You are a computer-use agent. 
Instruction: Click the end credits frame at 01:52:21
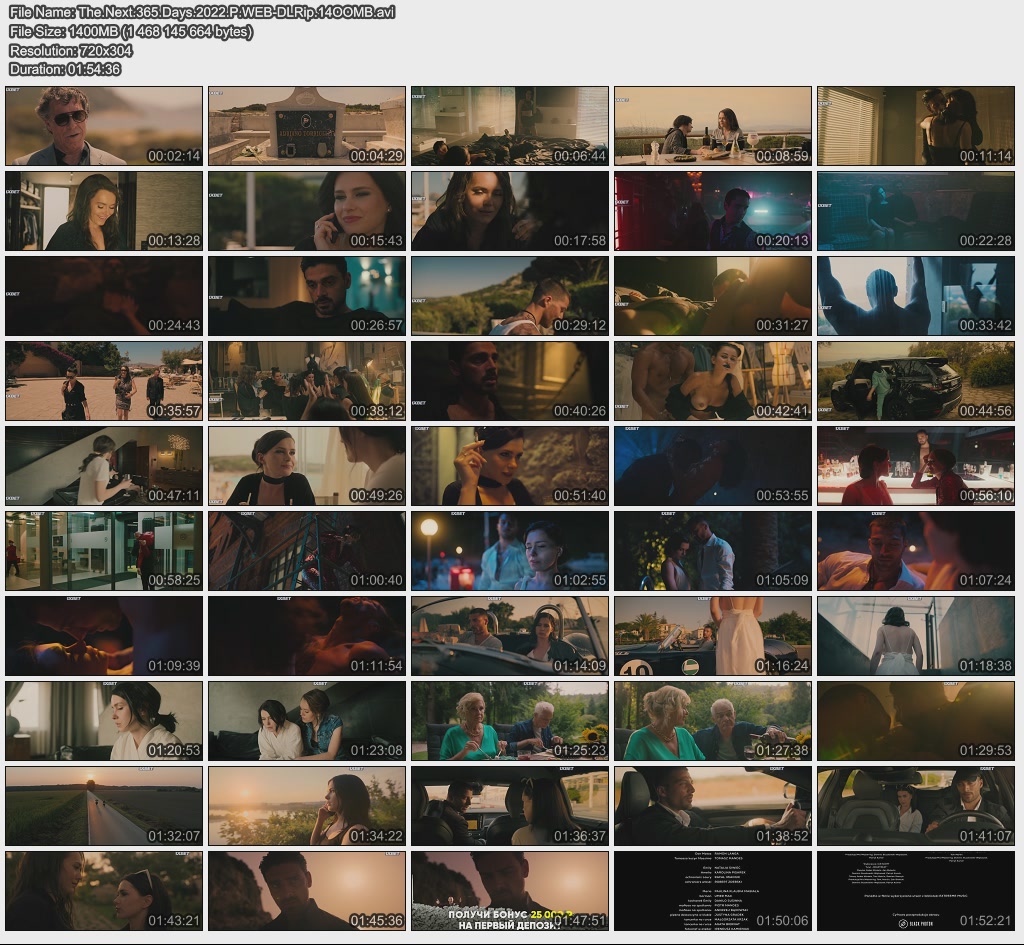[916, 891]
